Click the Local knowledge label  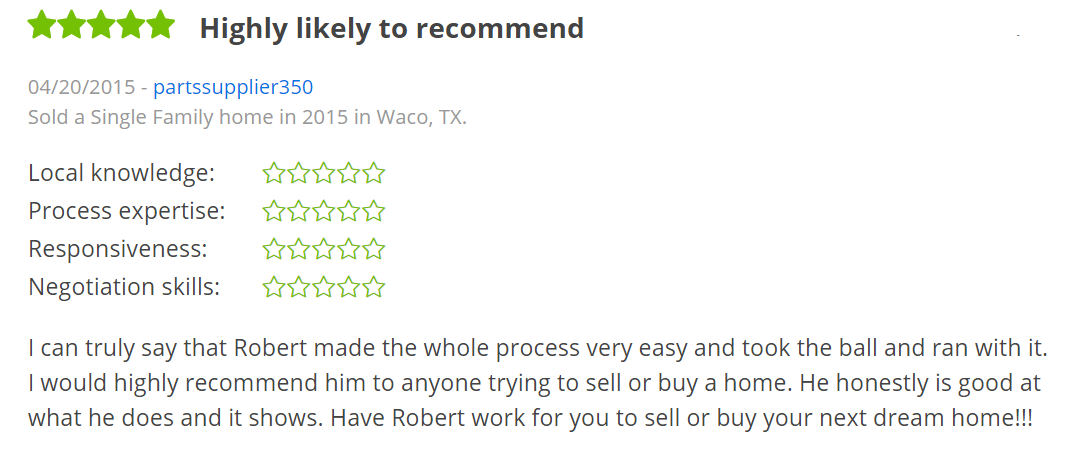122,173
